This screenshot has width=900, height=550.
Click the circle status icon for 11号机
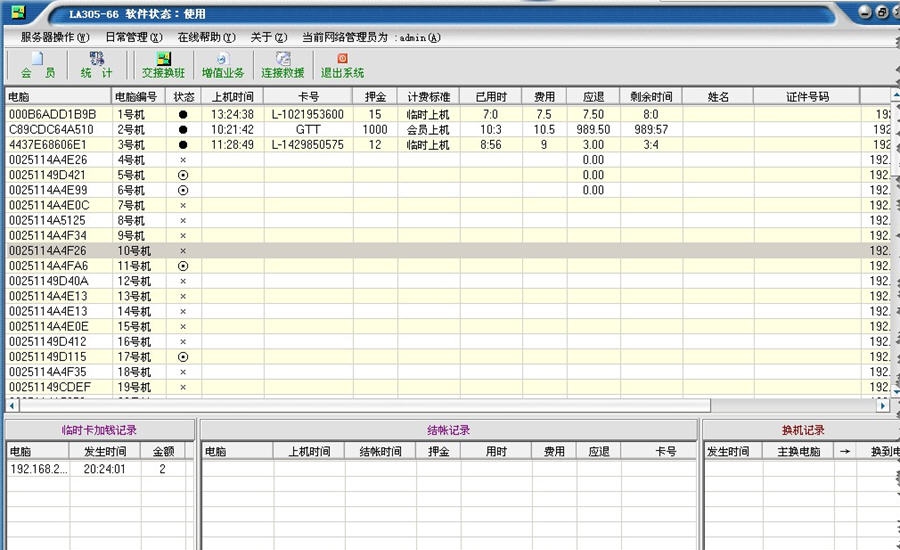[183, 266]
